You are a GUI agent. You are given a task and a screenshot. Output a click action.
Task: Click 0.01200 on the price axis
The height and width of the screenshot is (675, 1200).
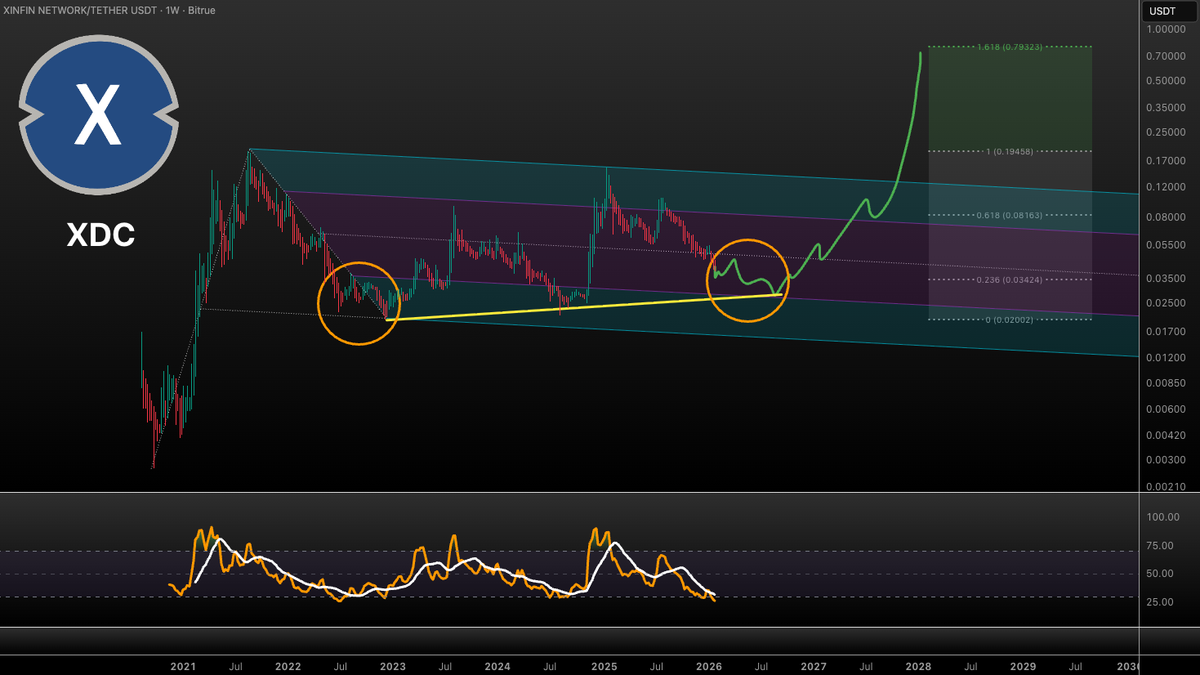(x=1166, y=358)
